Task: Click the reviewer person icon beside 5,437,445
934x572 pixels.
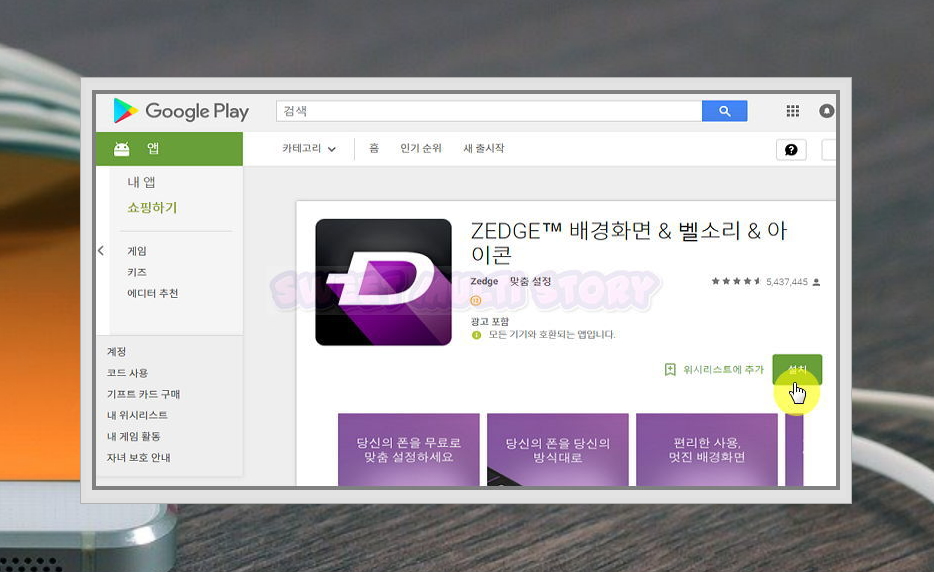Action: [817, 282]
